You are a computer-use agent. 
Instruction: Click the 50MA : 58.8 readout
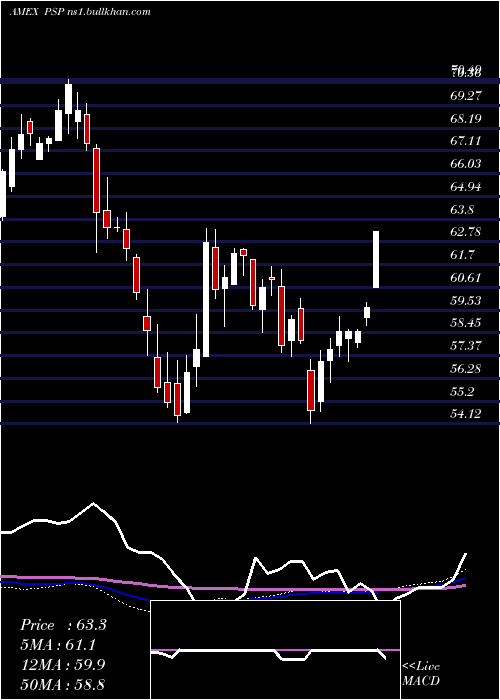(x=63, y=684)
